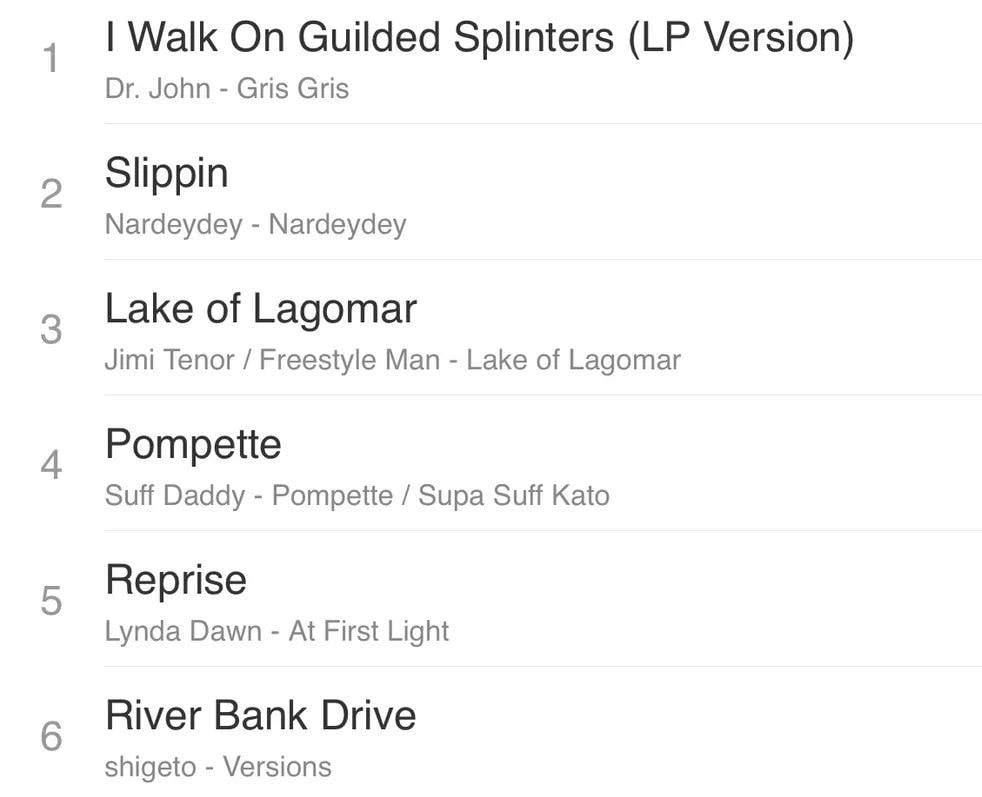This screenshot has height=797, width=982.
Task: Select Reprise song title
Action: pos(176,580)
